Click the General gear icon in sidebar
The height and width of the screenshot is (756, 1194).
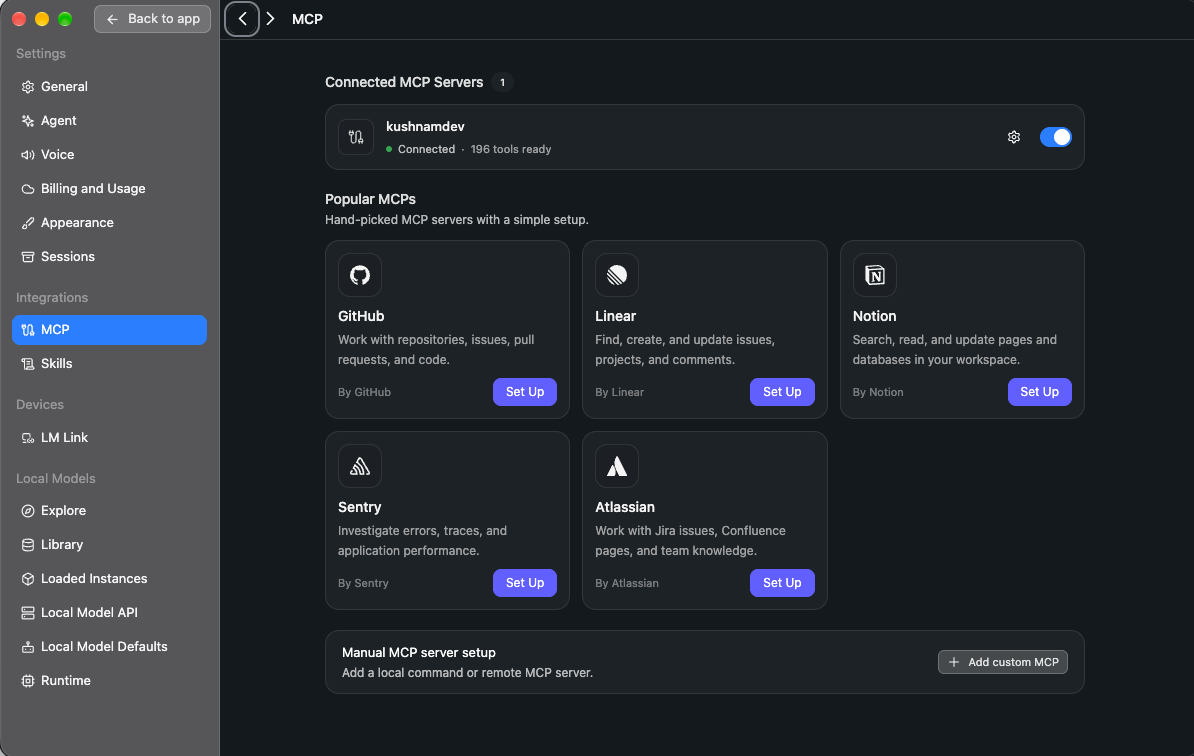tap(28, 87)
